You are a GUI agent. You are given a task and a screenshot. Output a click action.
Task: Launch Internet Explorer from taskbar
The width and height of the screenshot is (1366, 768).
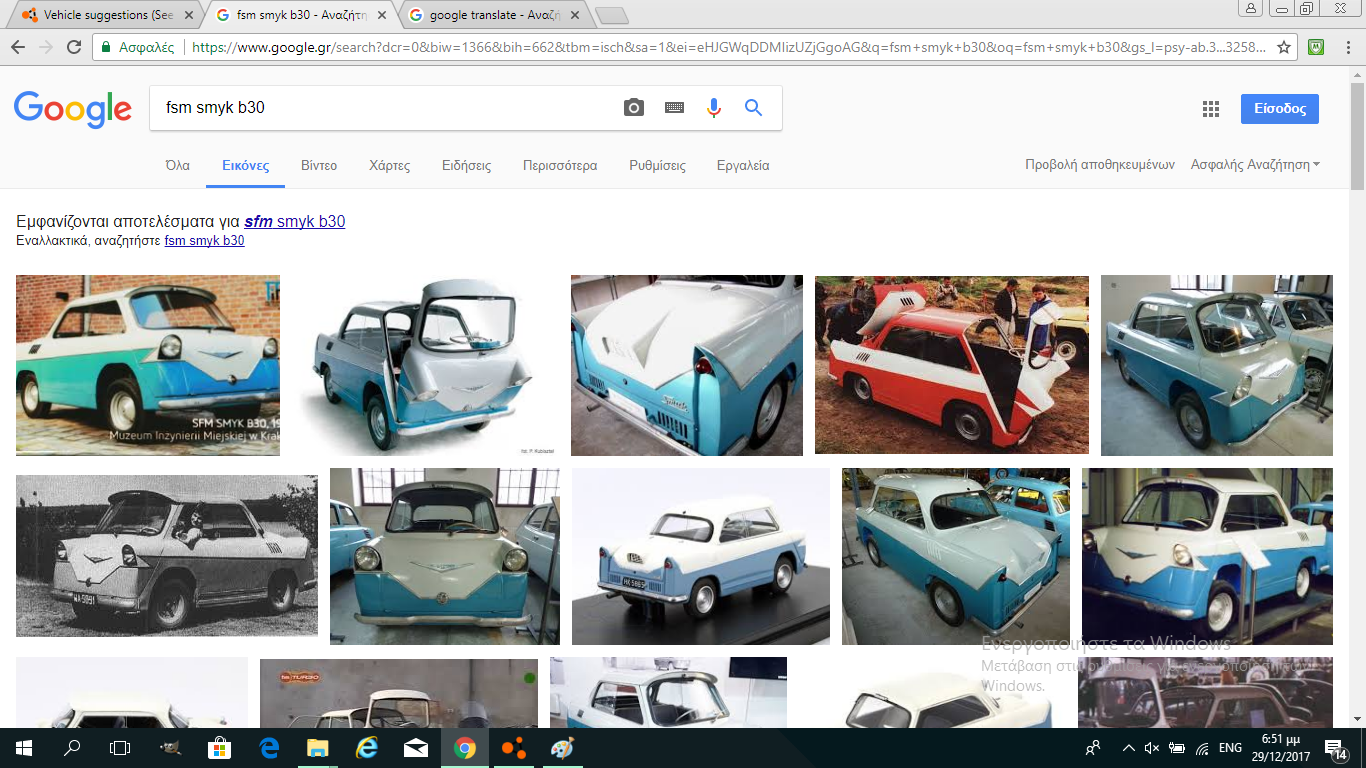point(367,747)
